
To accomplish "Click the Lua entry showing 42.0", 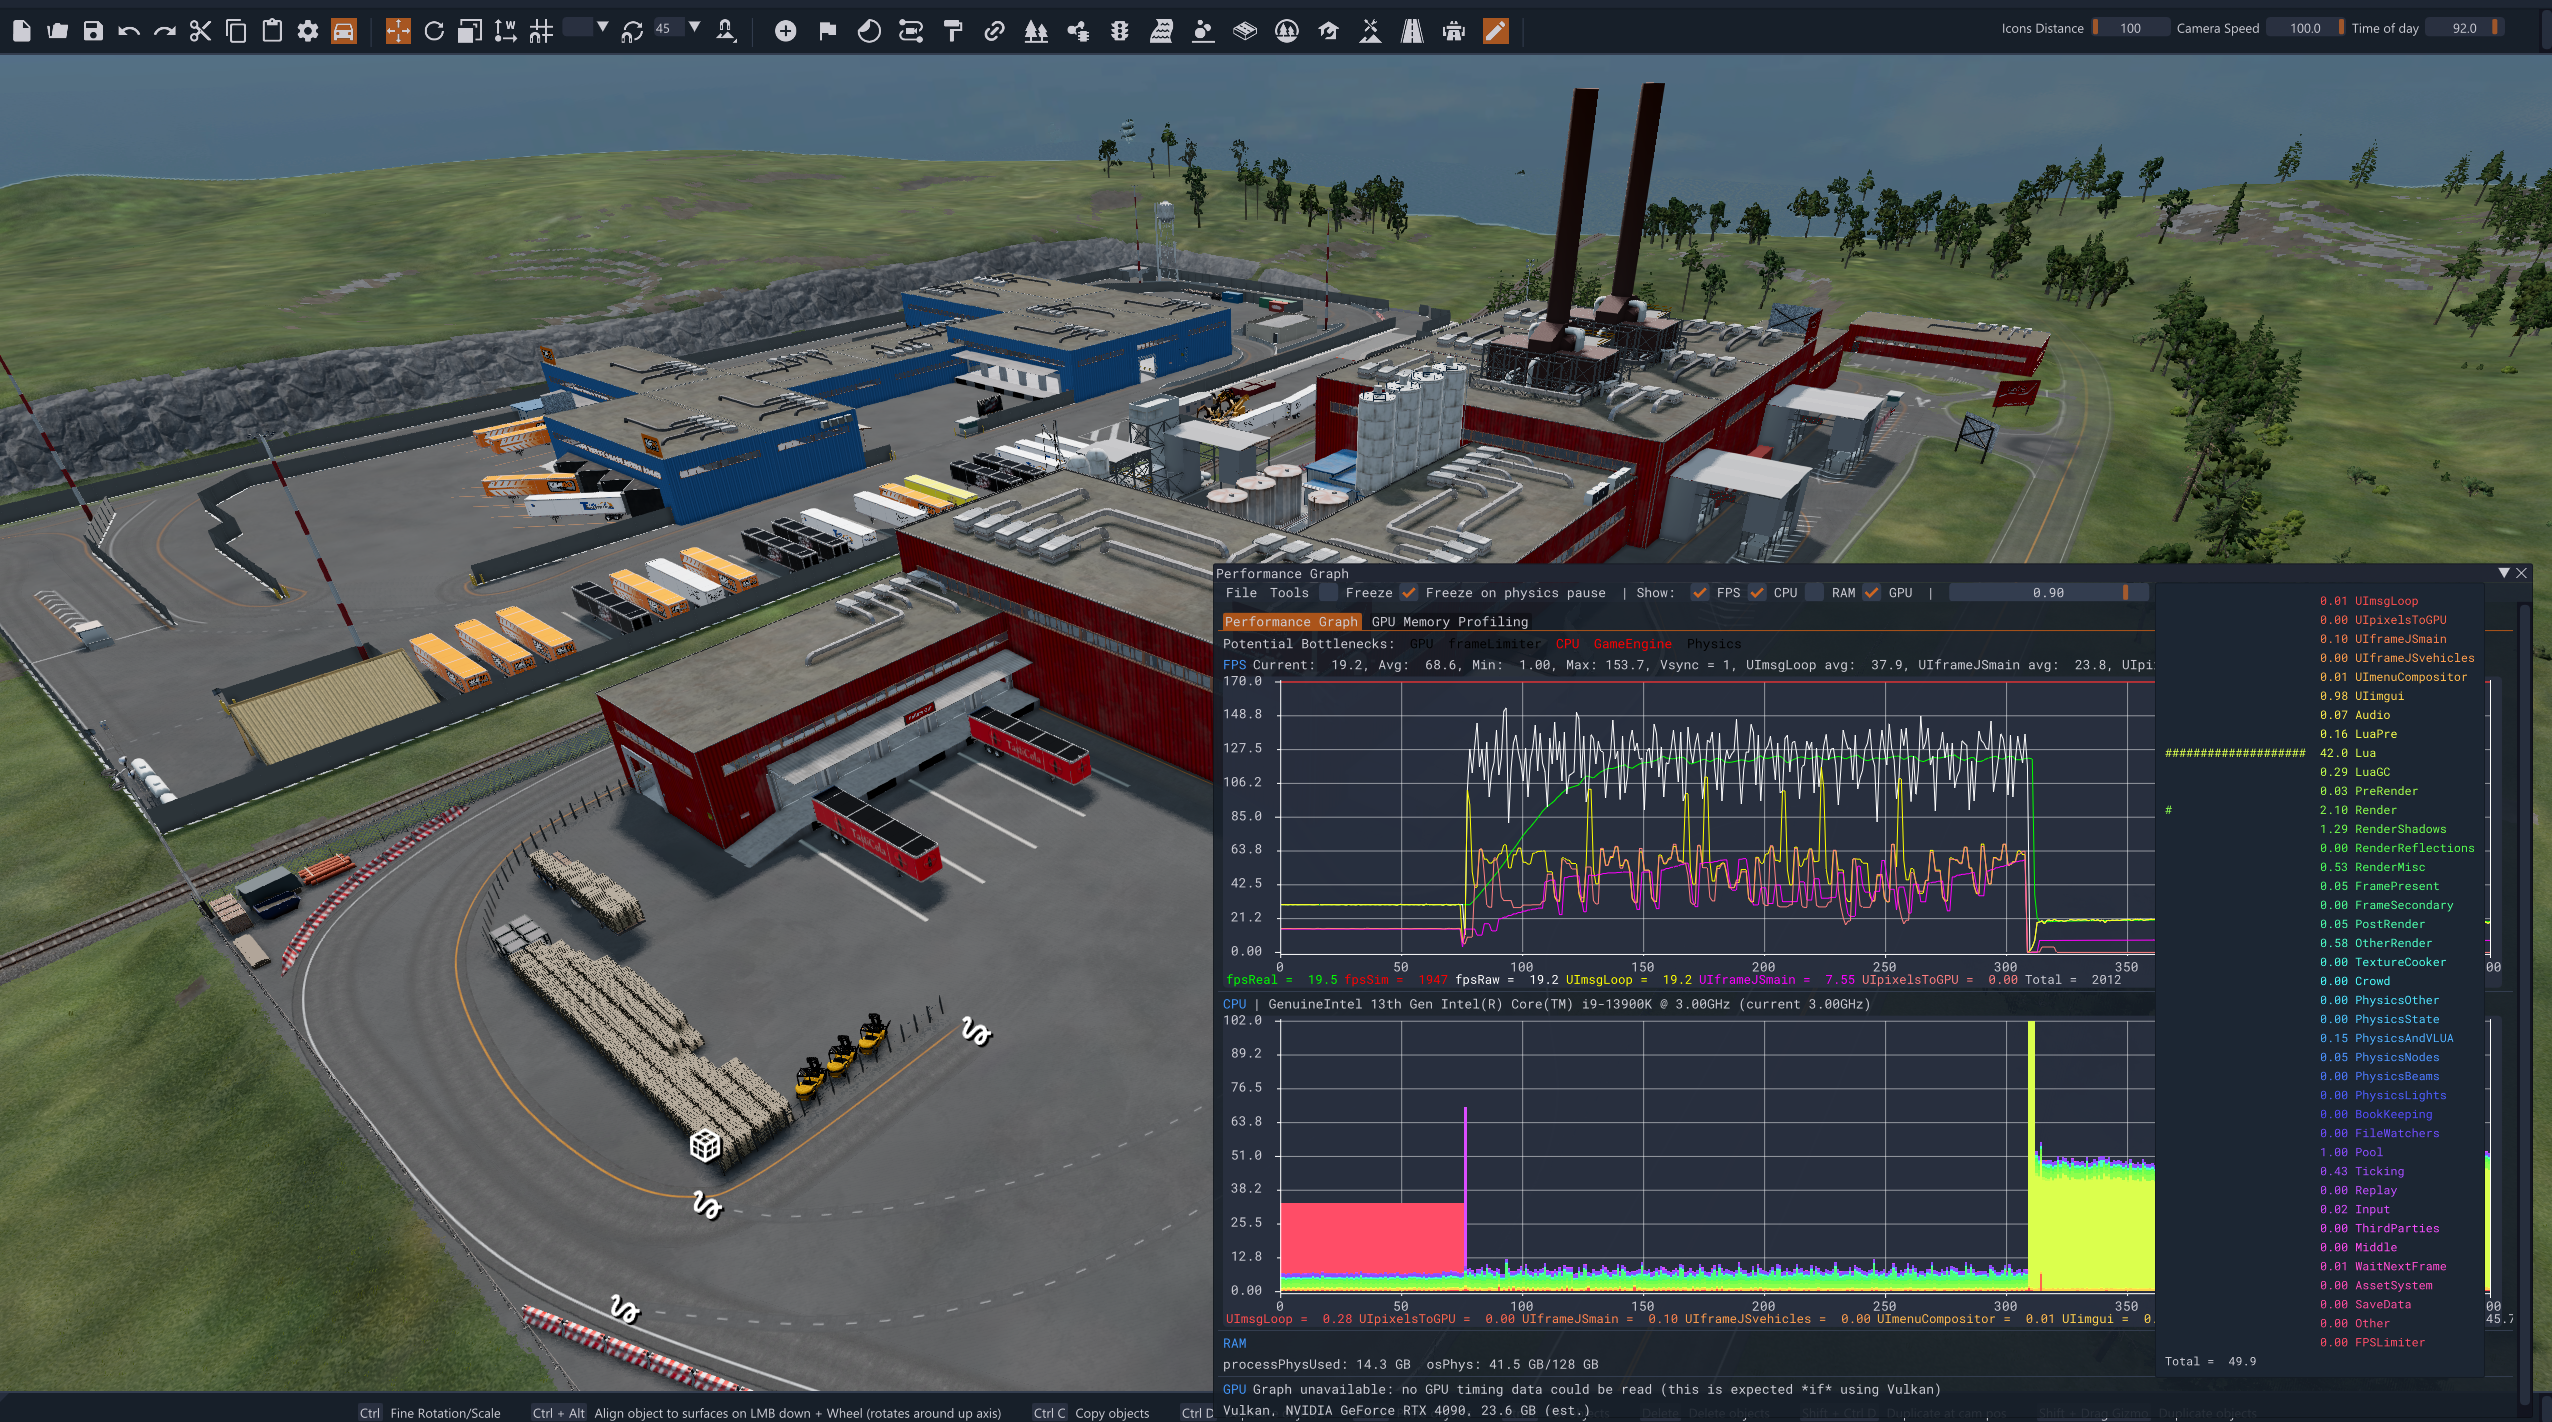I will point(2348,753).
